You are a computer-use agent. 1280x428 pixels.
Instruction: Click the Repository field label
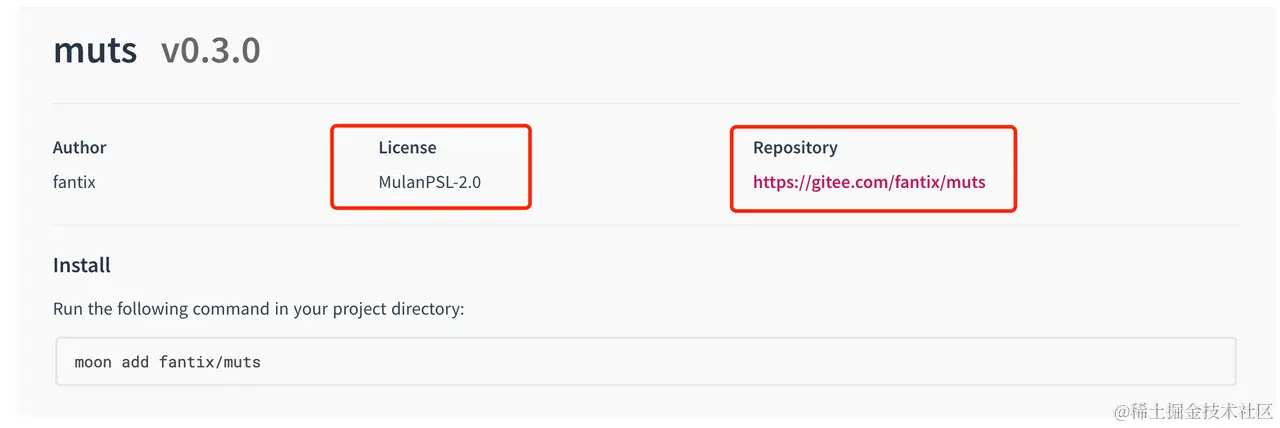tap(795, 147)
